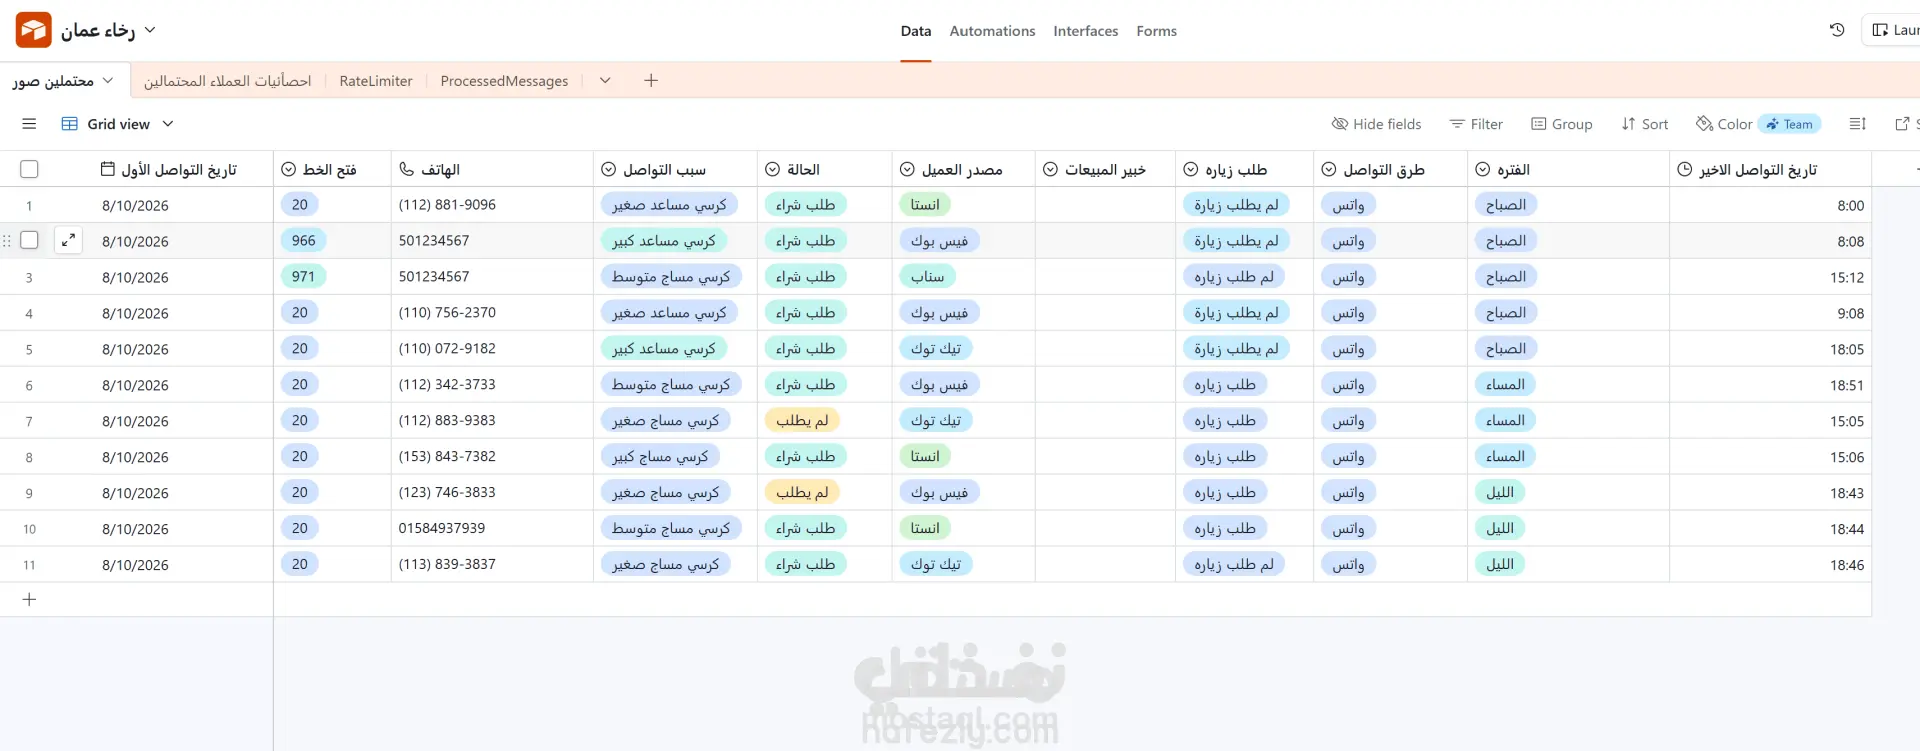Open the tables list chevron after ProcessedMessages
Image resolution: width=1920 pixels, height=751 pixels.
tap(605, 80)
